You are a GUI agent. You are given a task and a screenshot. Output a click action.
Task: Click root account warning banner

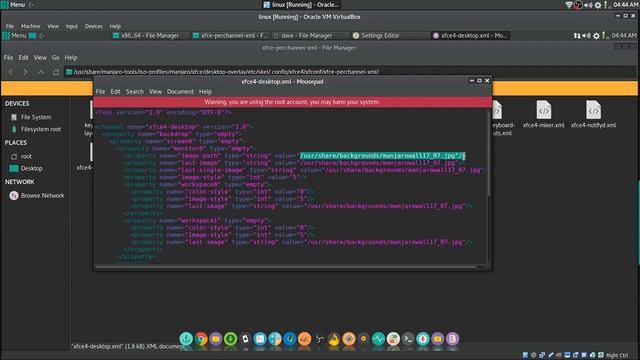tap(292, 102)
